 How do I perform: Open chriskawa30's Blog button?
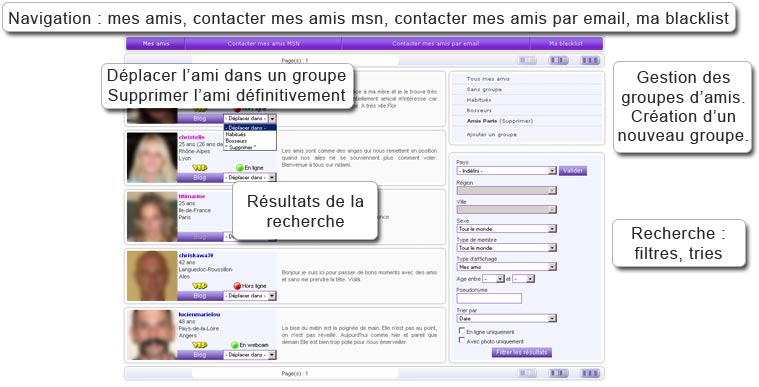tap(200, 295)
